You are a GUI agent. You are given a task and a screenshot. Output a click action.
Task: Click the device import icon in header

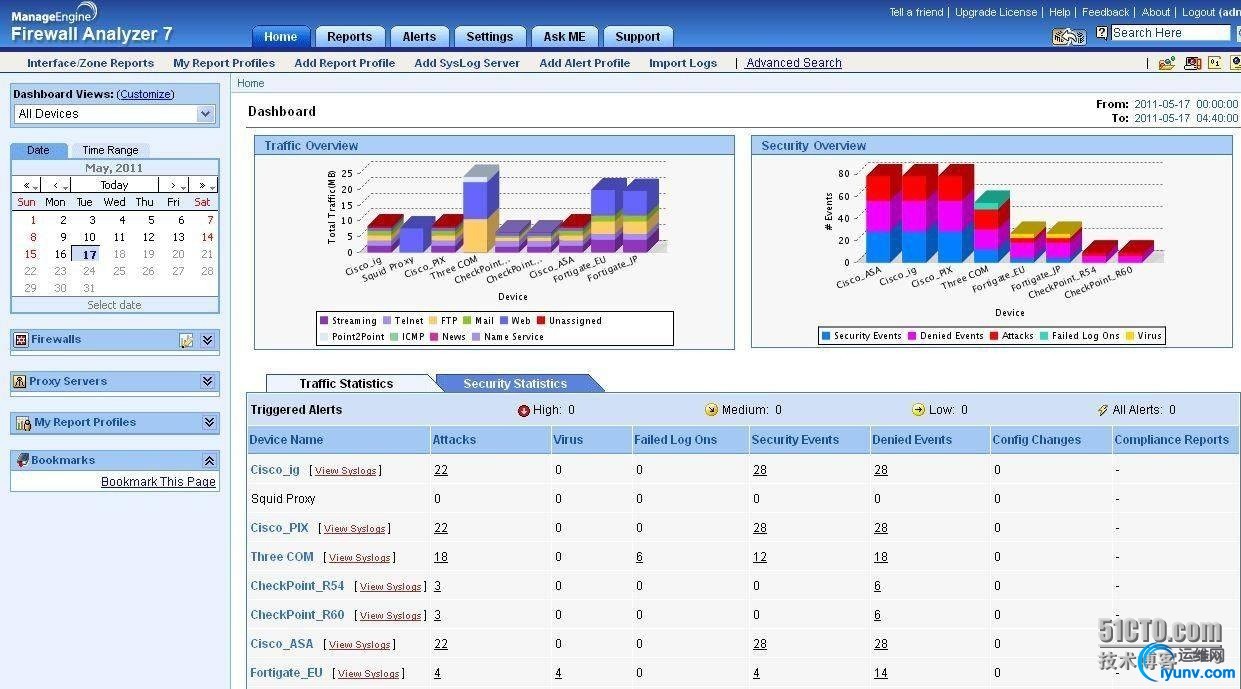pos(1069,36)
